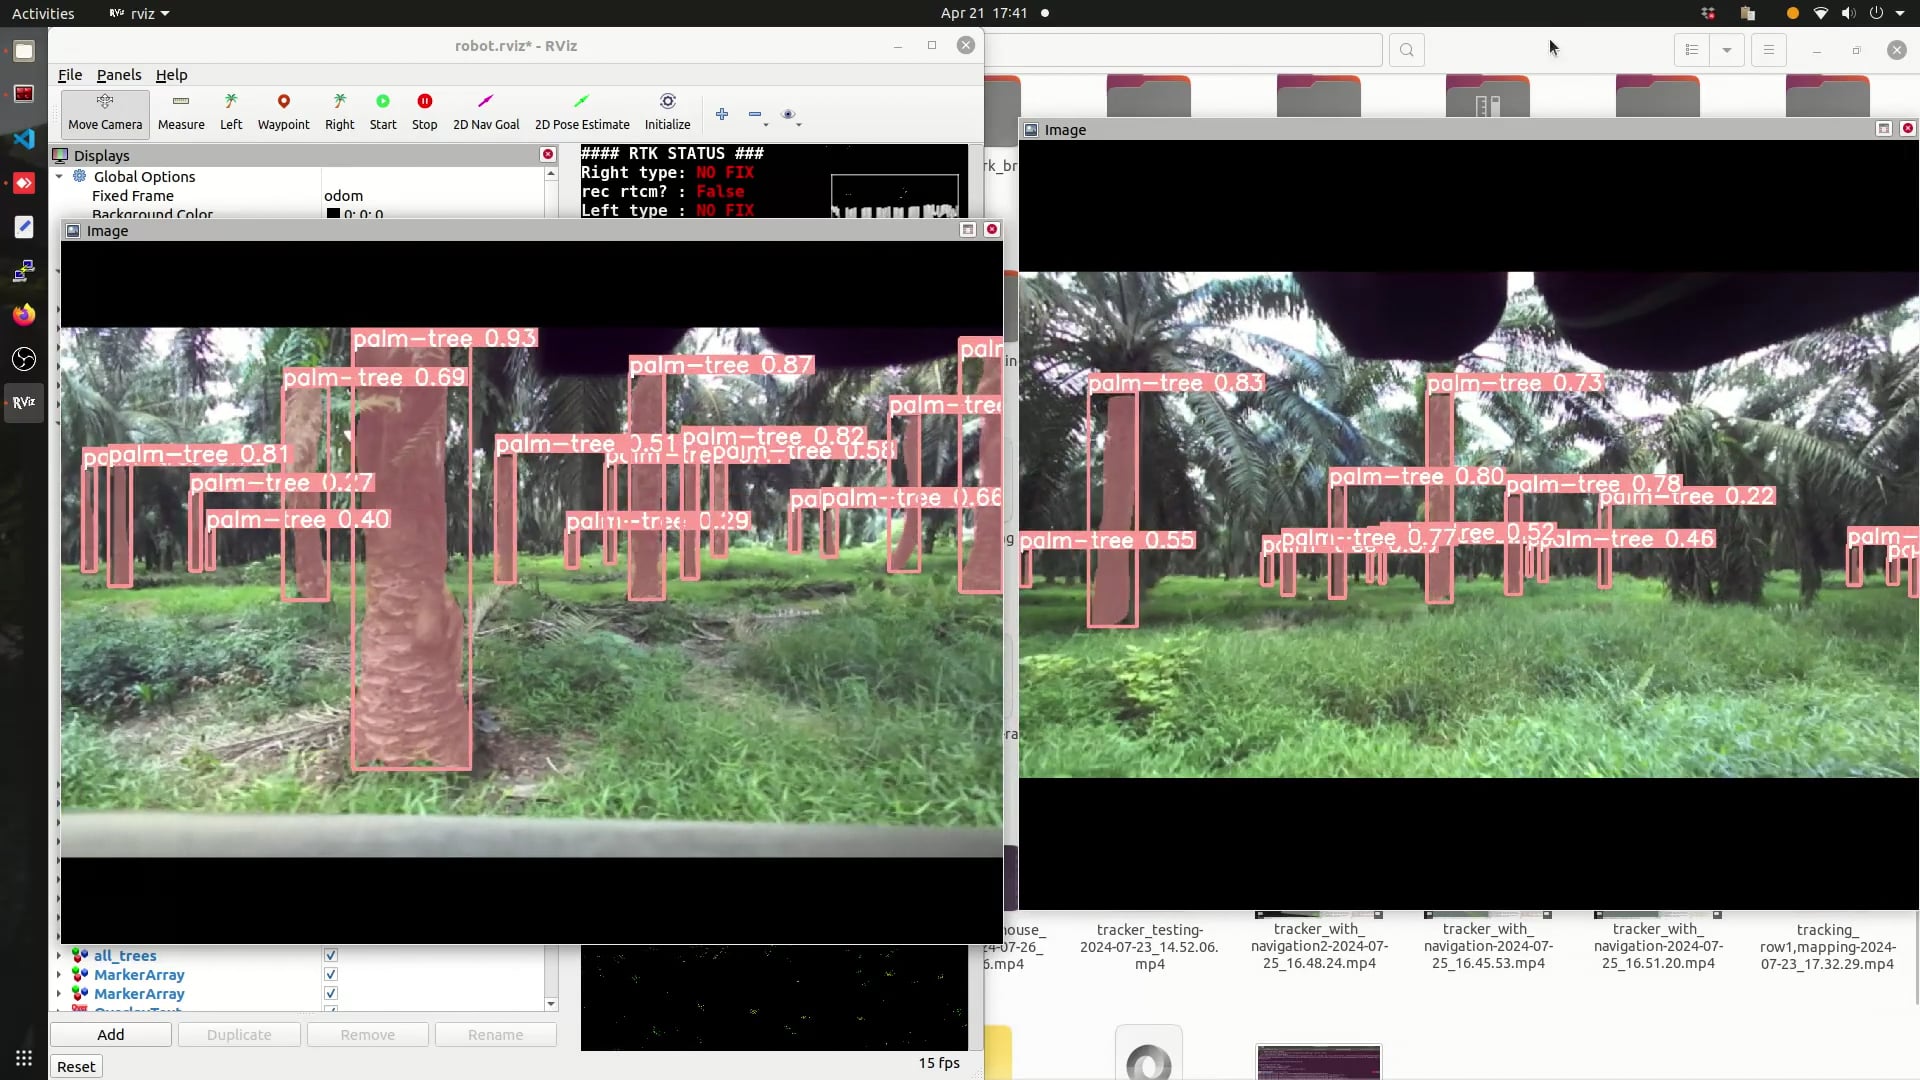This screenshot has height=1080, width=1920.
Task: Open the file manager view options dropdown
Action: point(1727,50)
